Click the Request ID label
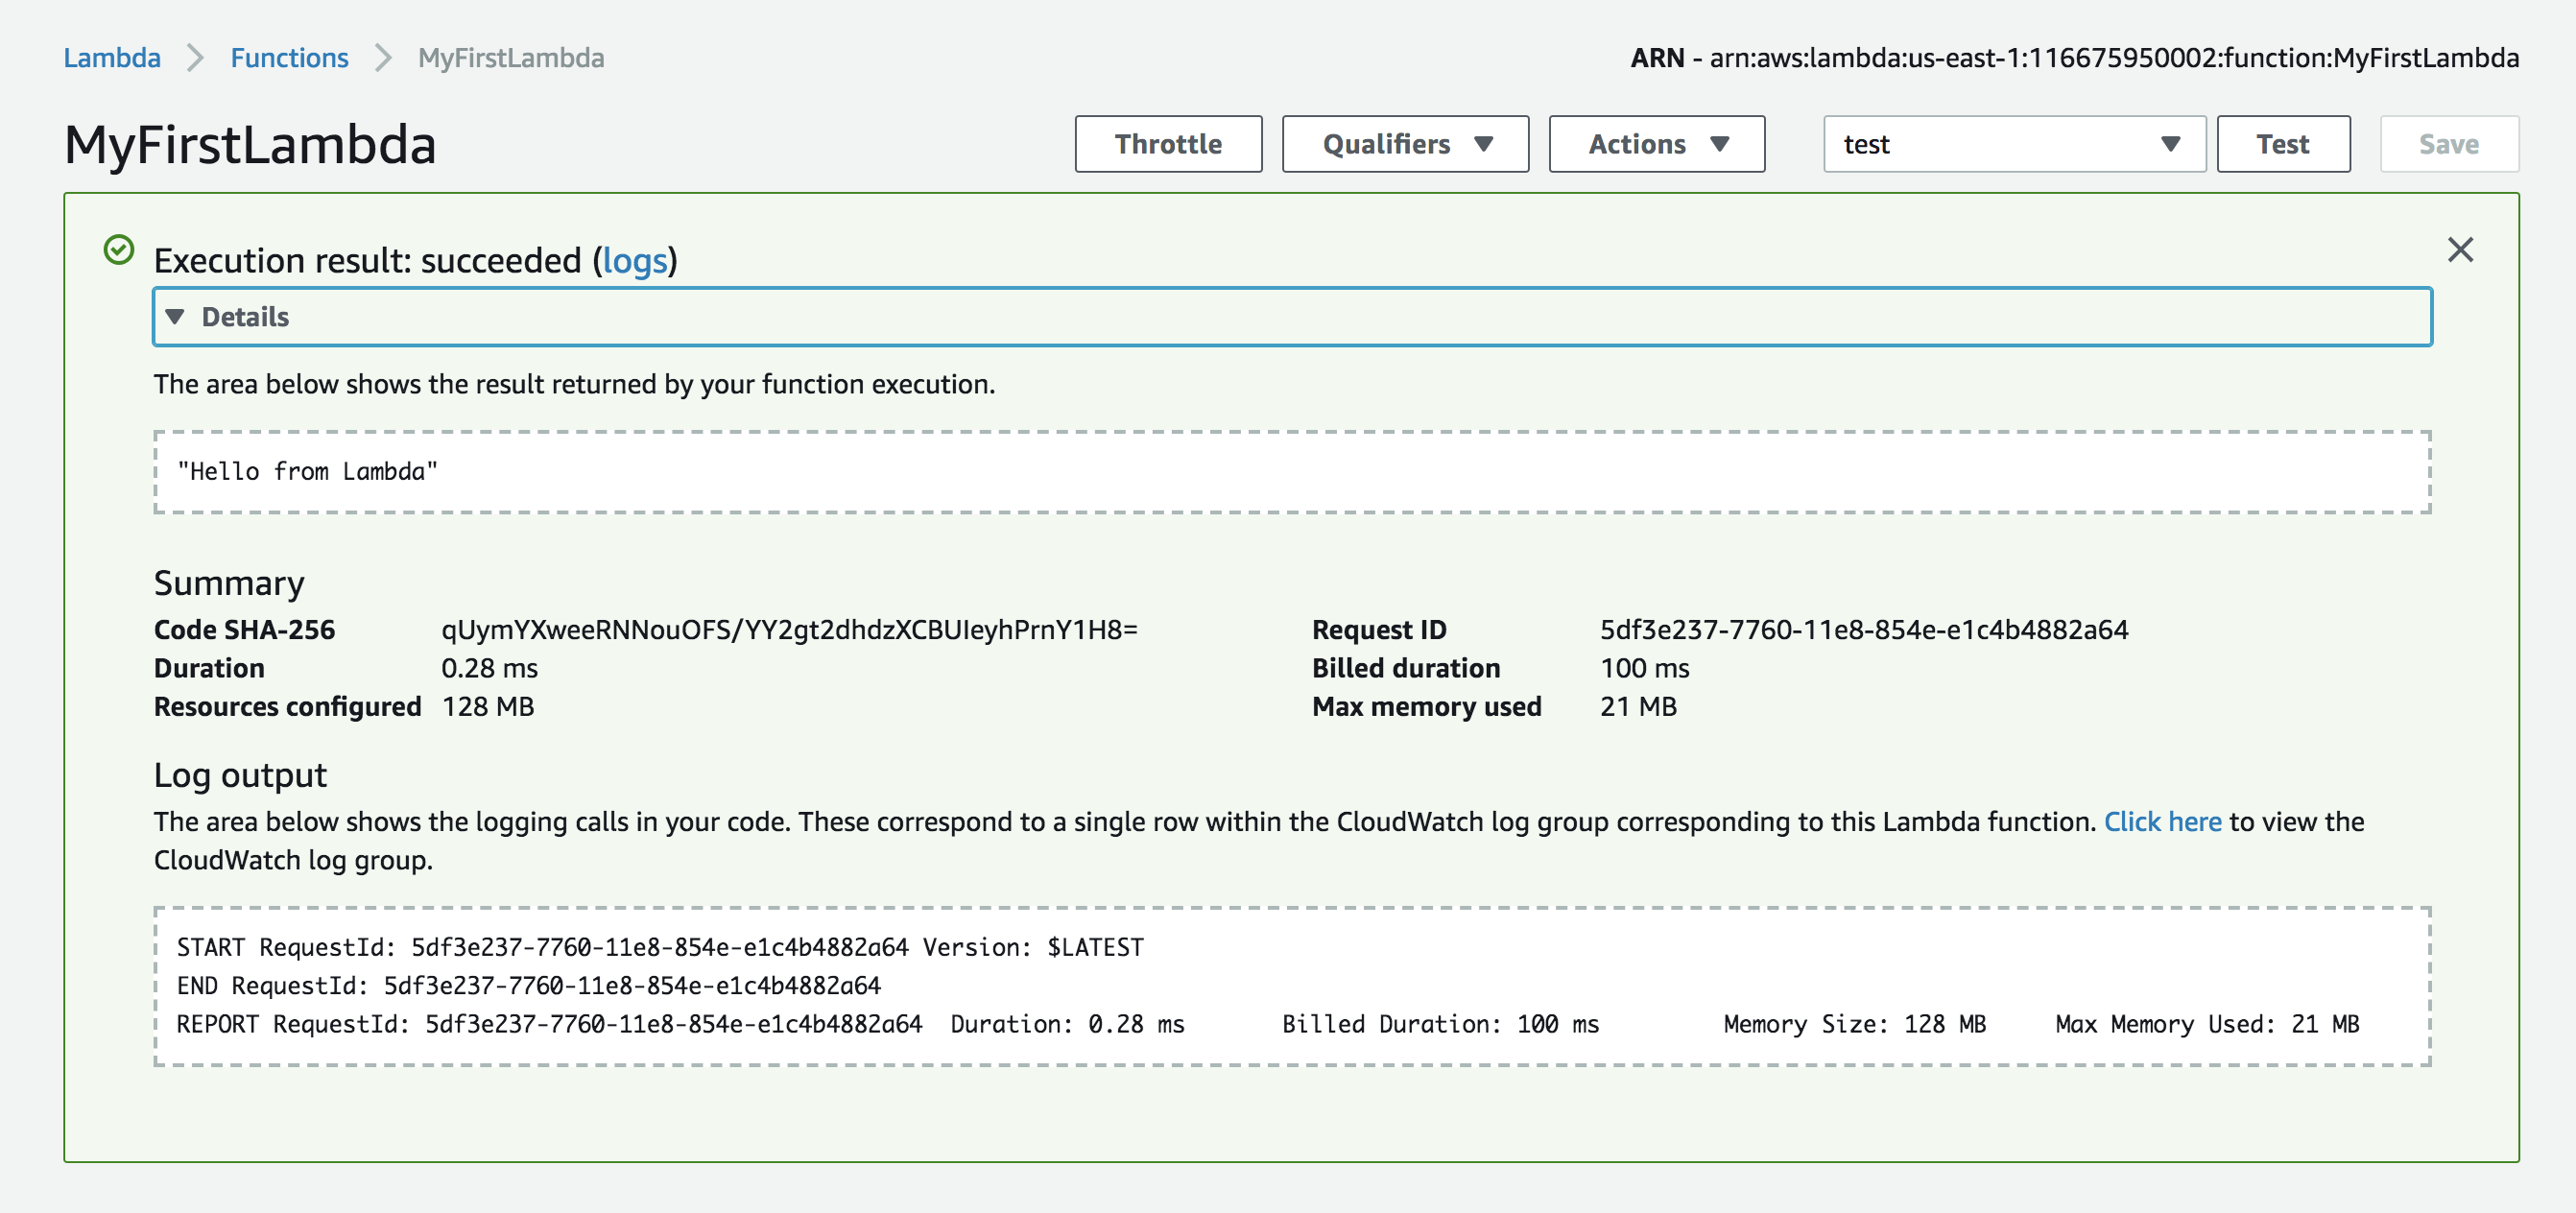The height and width of the screenshot is (1213, 2576). pyautogui.click(x=1379, y=630)
